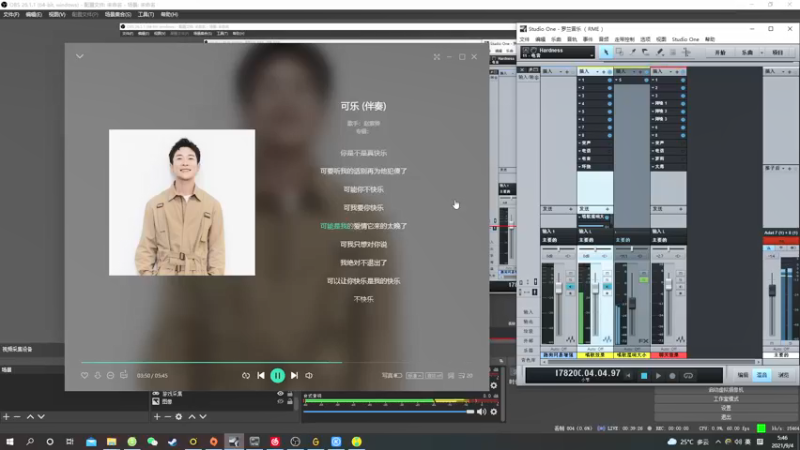Add a send on the first channel

(570, 209)
